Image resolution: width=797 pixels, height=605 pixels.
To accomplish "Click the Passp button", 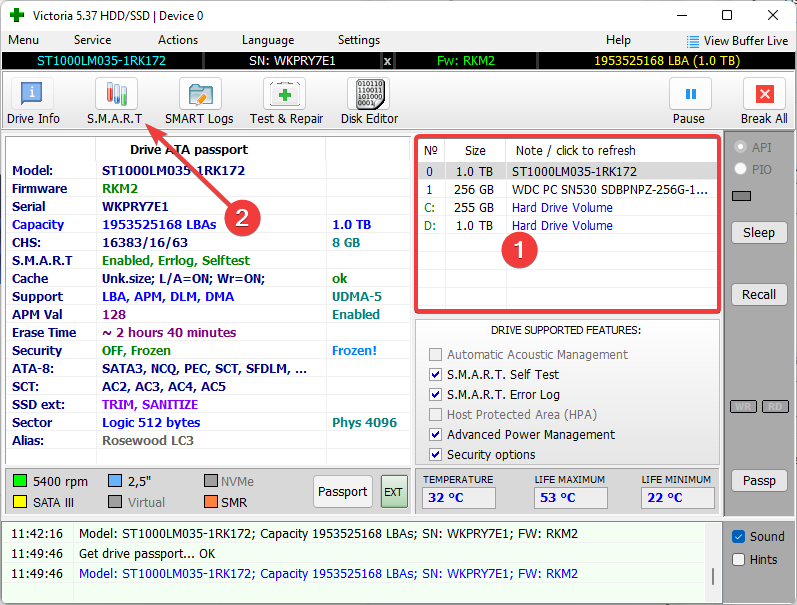I will [x=759, y=480].
